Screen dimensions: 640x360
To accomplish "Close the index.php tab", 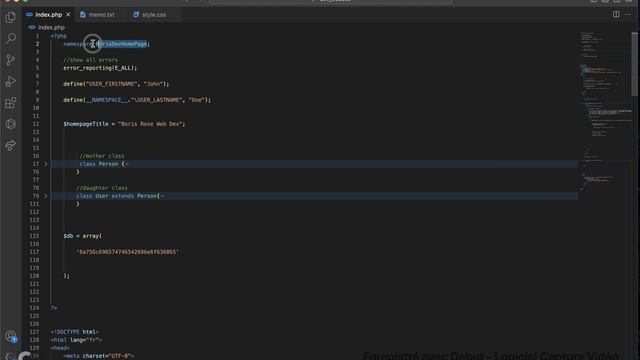I will 68,15.
